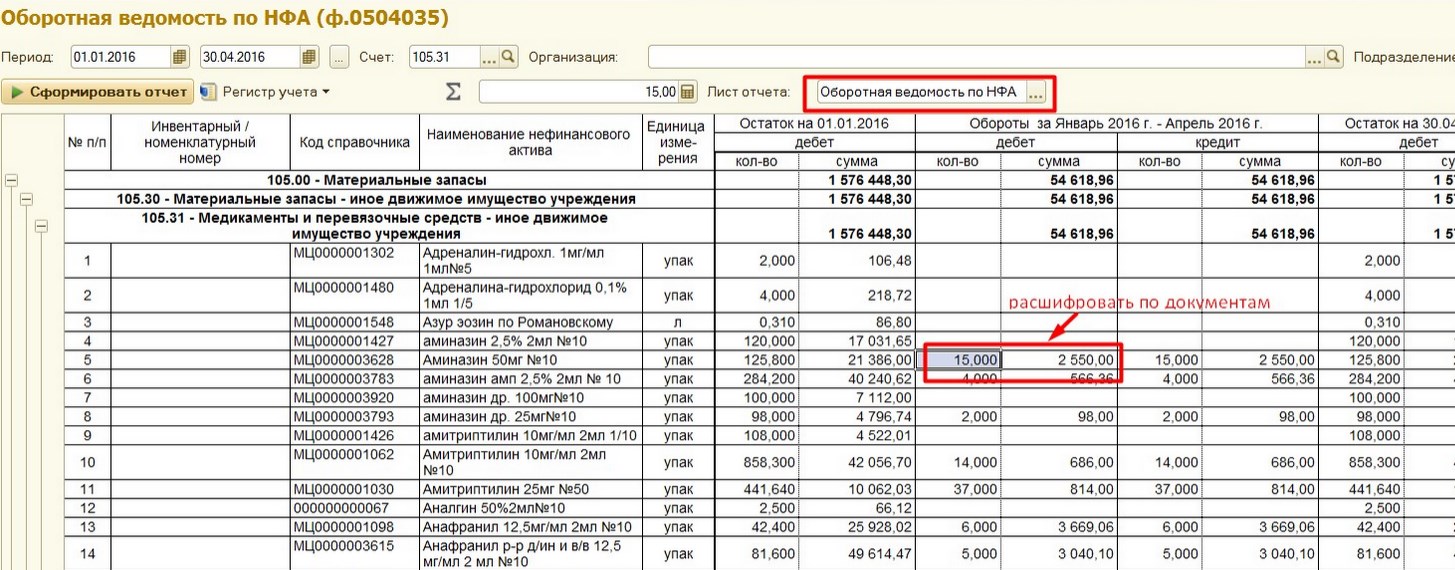1455x570 pixels.
Task: Click the Лист отчета value field
Action: pyautogui.click(x=918, y=93)
